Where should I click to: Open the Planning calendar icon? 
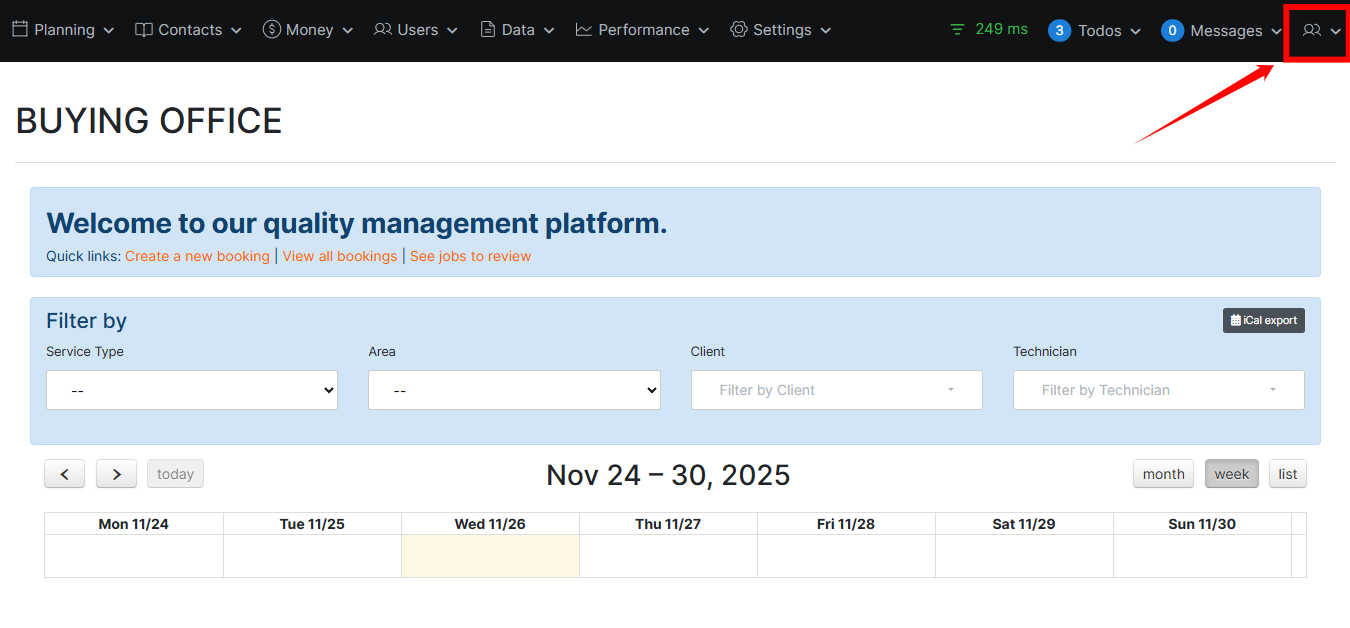click(x=20, y=29)
